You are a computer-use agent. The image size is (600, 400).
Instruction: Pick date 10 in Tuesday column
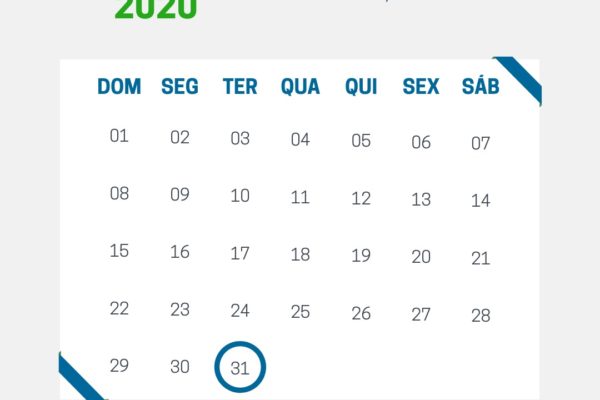coord(240,196)
